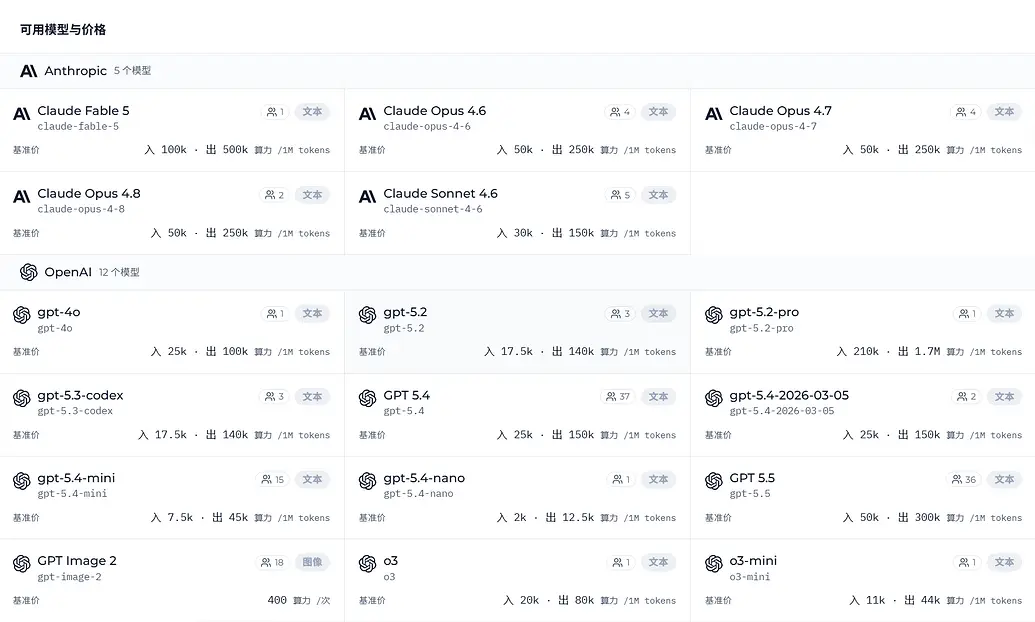Open the gpt-5.4-nano model title

pyautogui.click(x=424, y=478)
